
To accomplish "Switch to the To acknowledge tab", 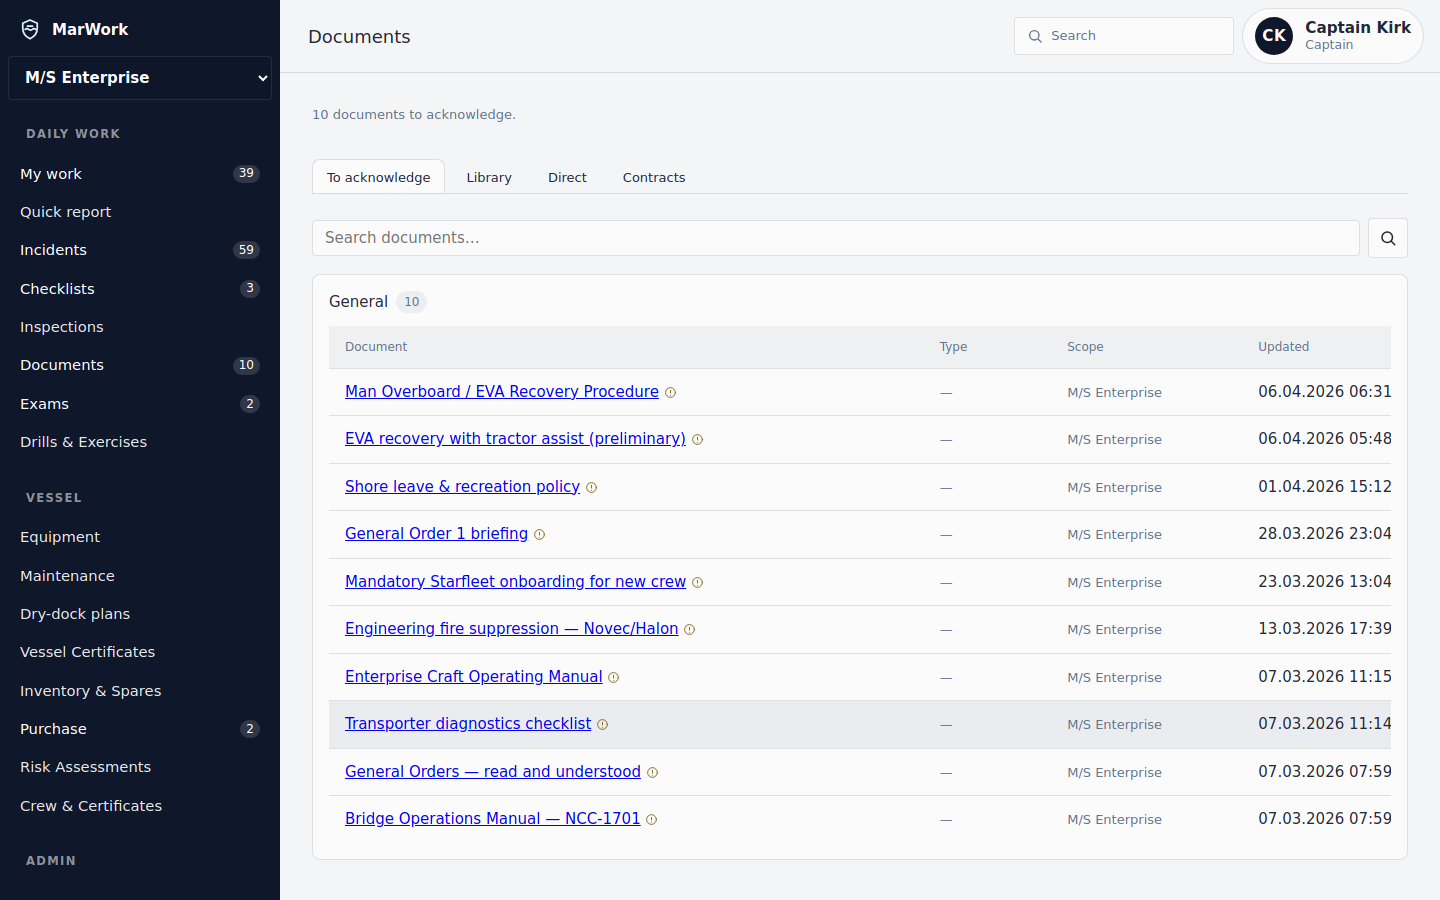I will tap(378, 177).
